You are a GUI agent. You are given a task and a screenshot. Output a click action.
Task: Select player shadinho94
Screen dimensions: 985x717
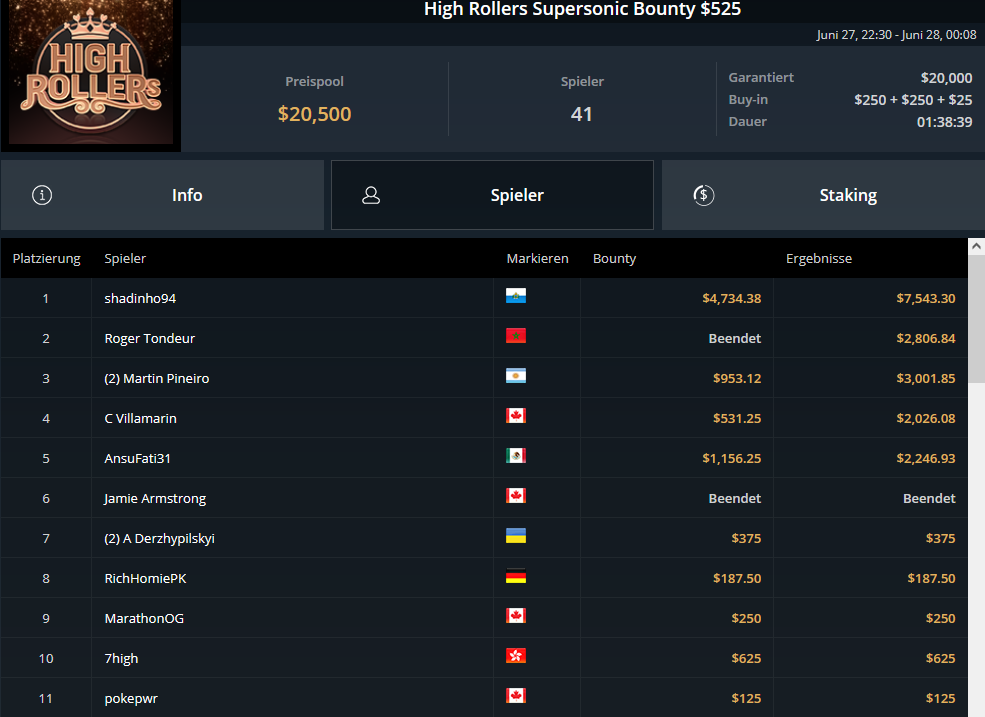(x=140, y=298)
